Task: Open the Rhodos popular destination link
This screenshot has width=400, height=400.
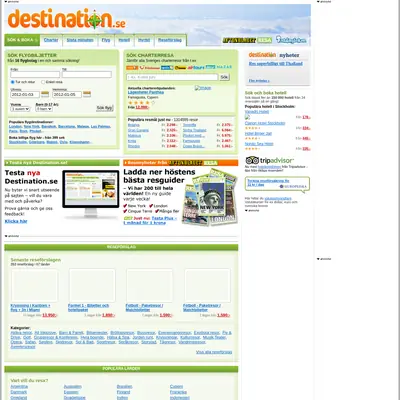Action: pos(134,146)
